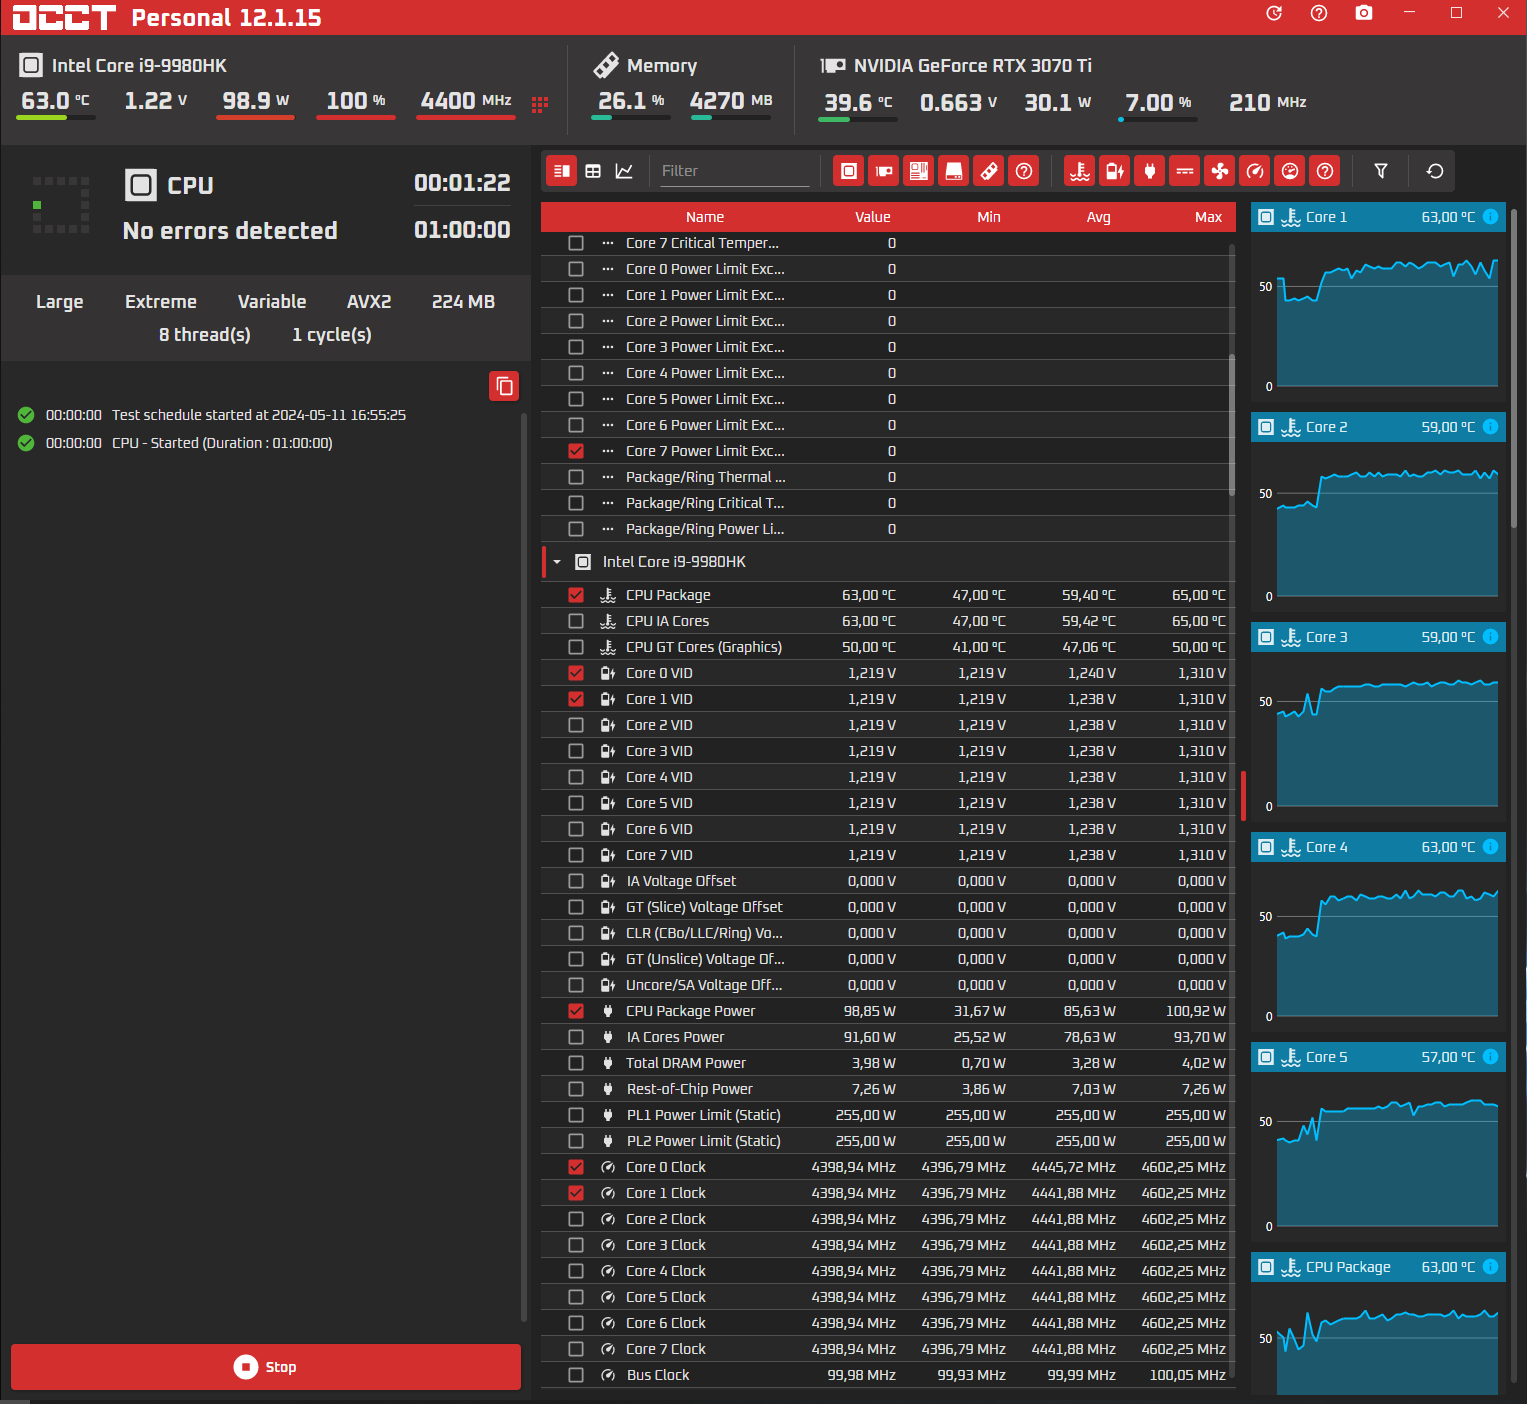
Task: Check the IA Cores Power checkbox
Action: pyautogui.click(x=576, y=1037)
